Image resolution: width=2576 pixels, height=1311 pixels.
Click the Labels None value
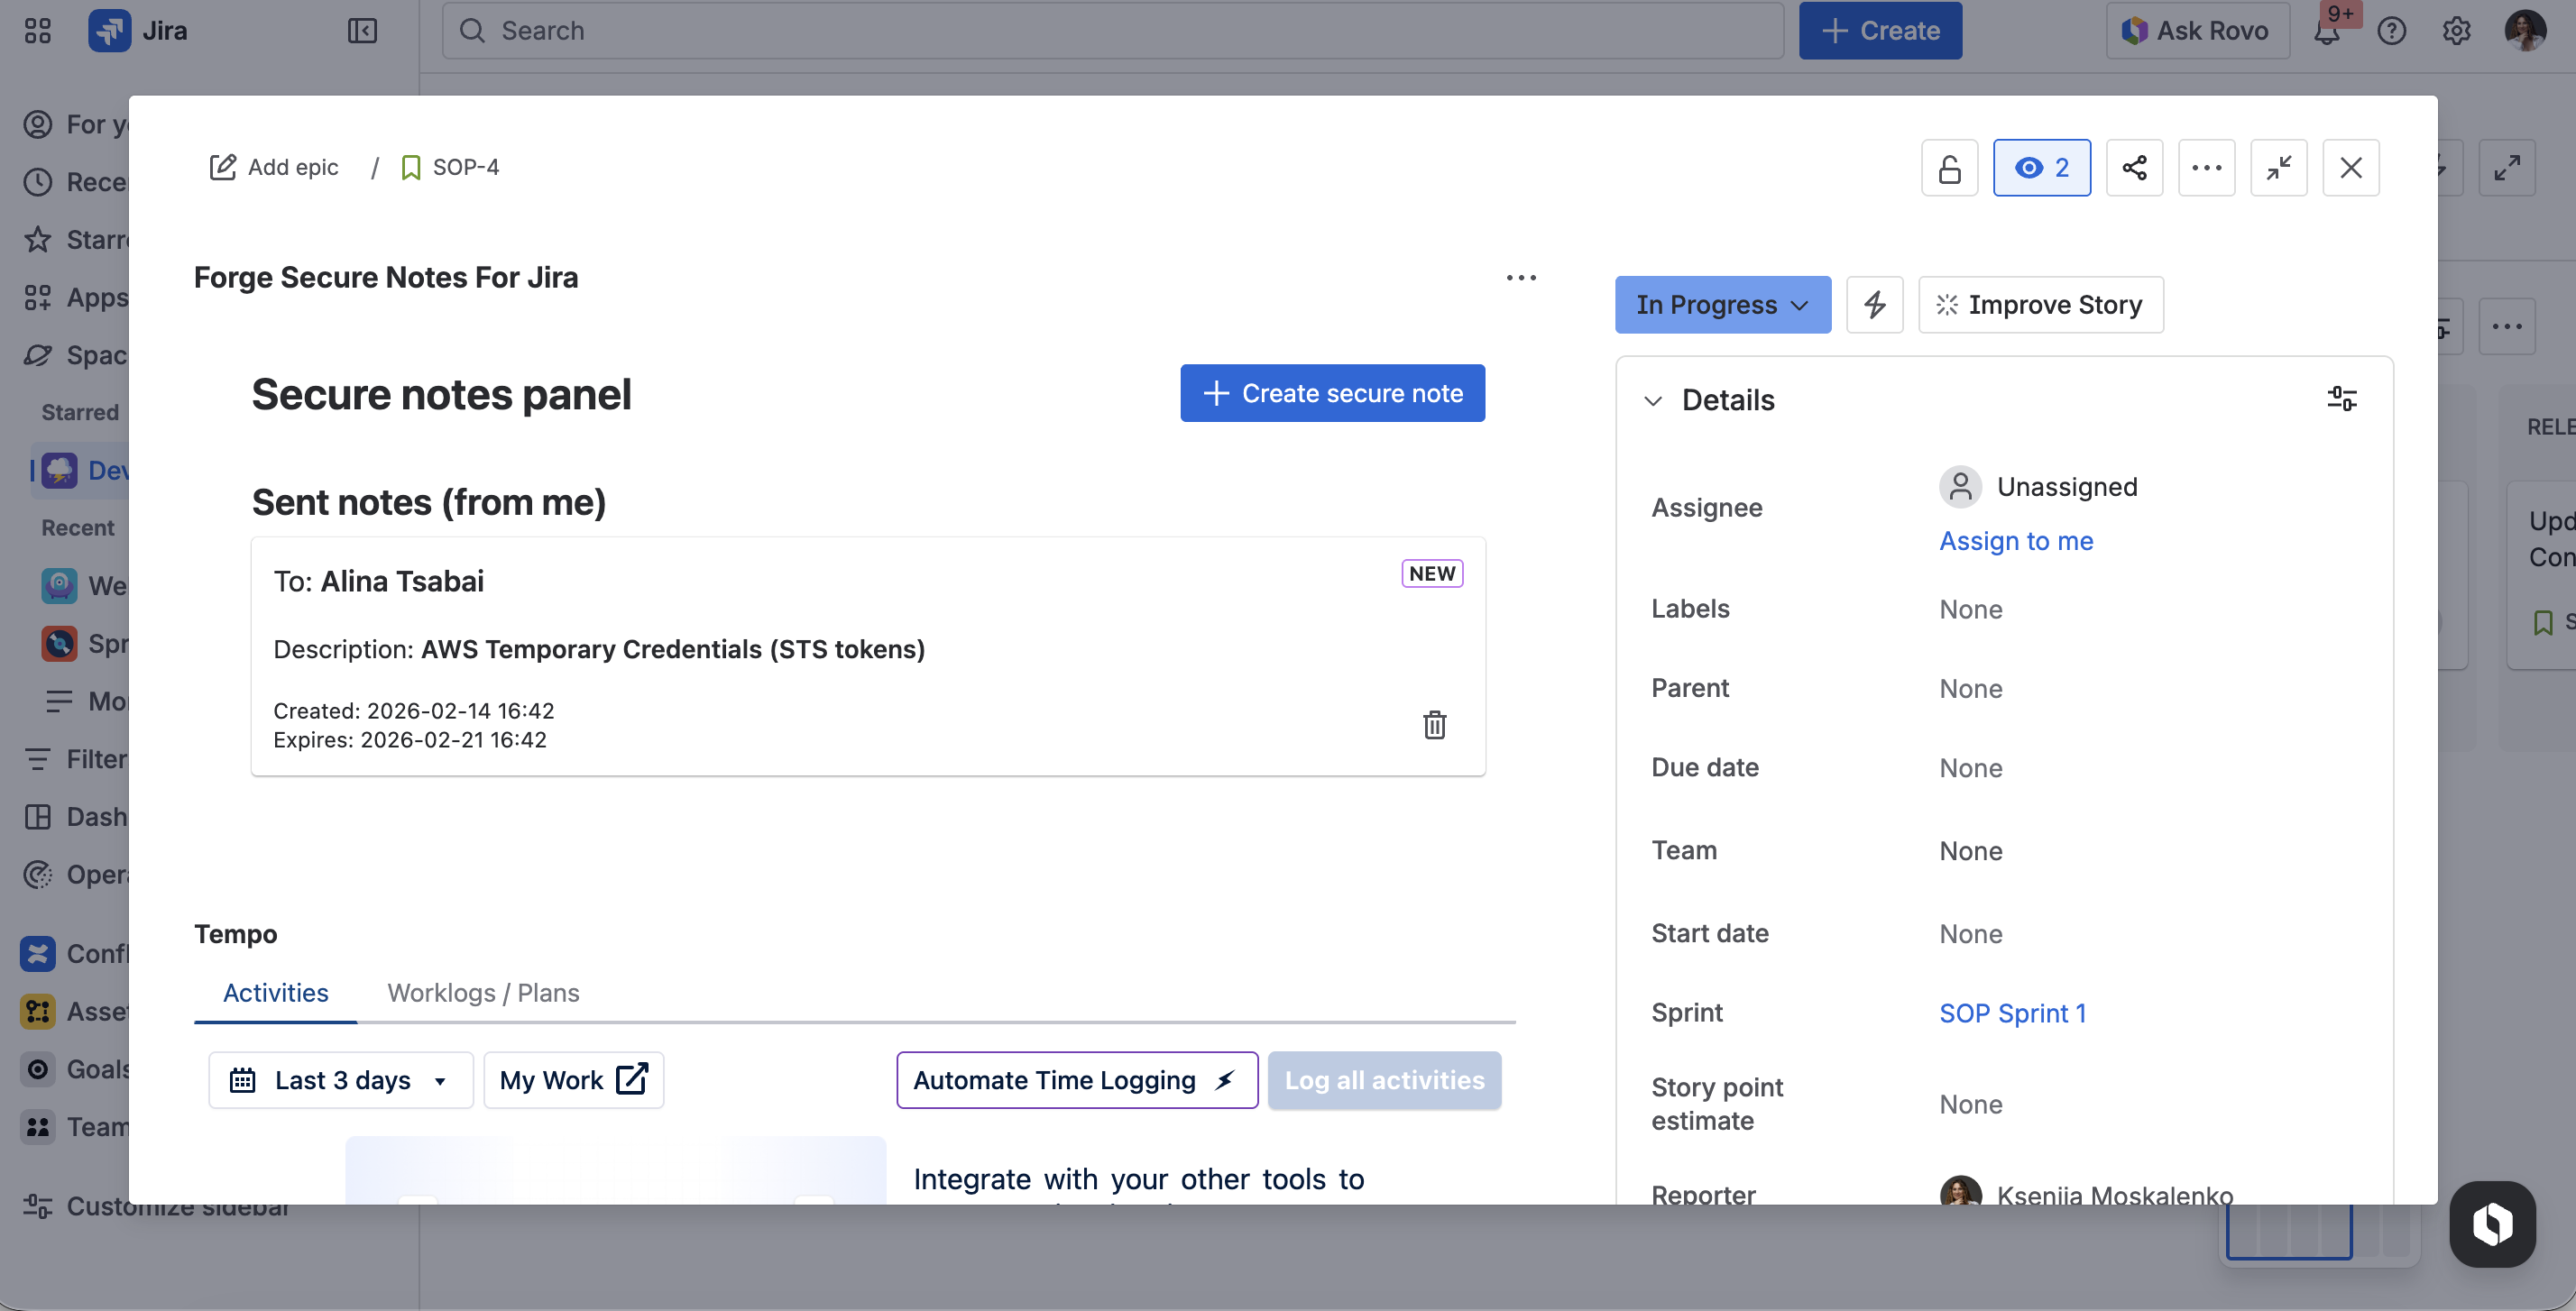1970,610
